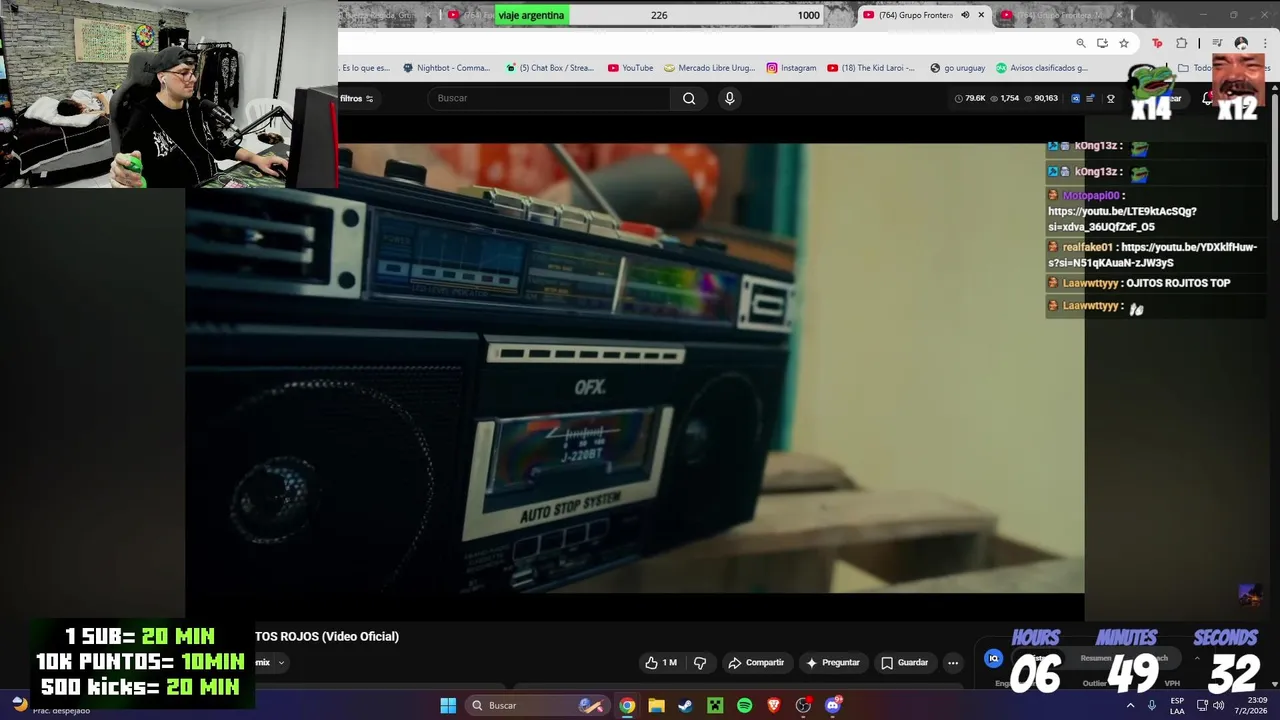
Task: Open Spotify from the taskbar
Action: pyautogui.click(x=744, y=705)
